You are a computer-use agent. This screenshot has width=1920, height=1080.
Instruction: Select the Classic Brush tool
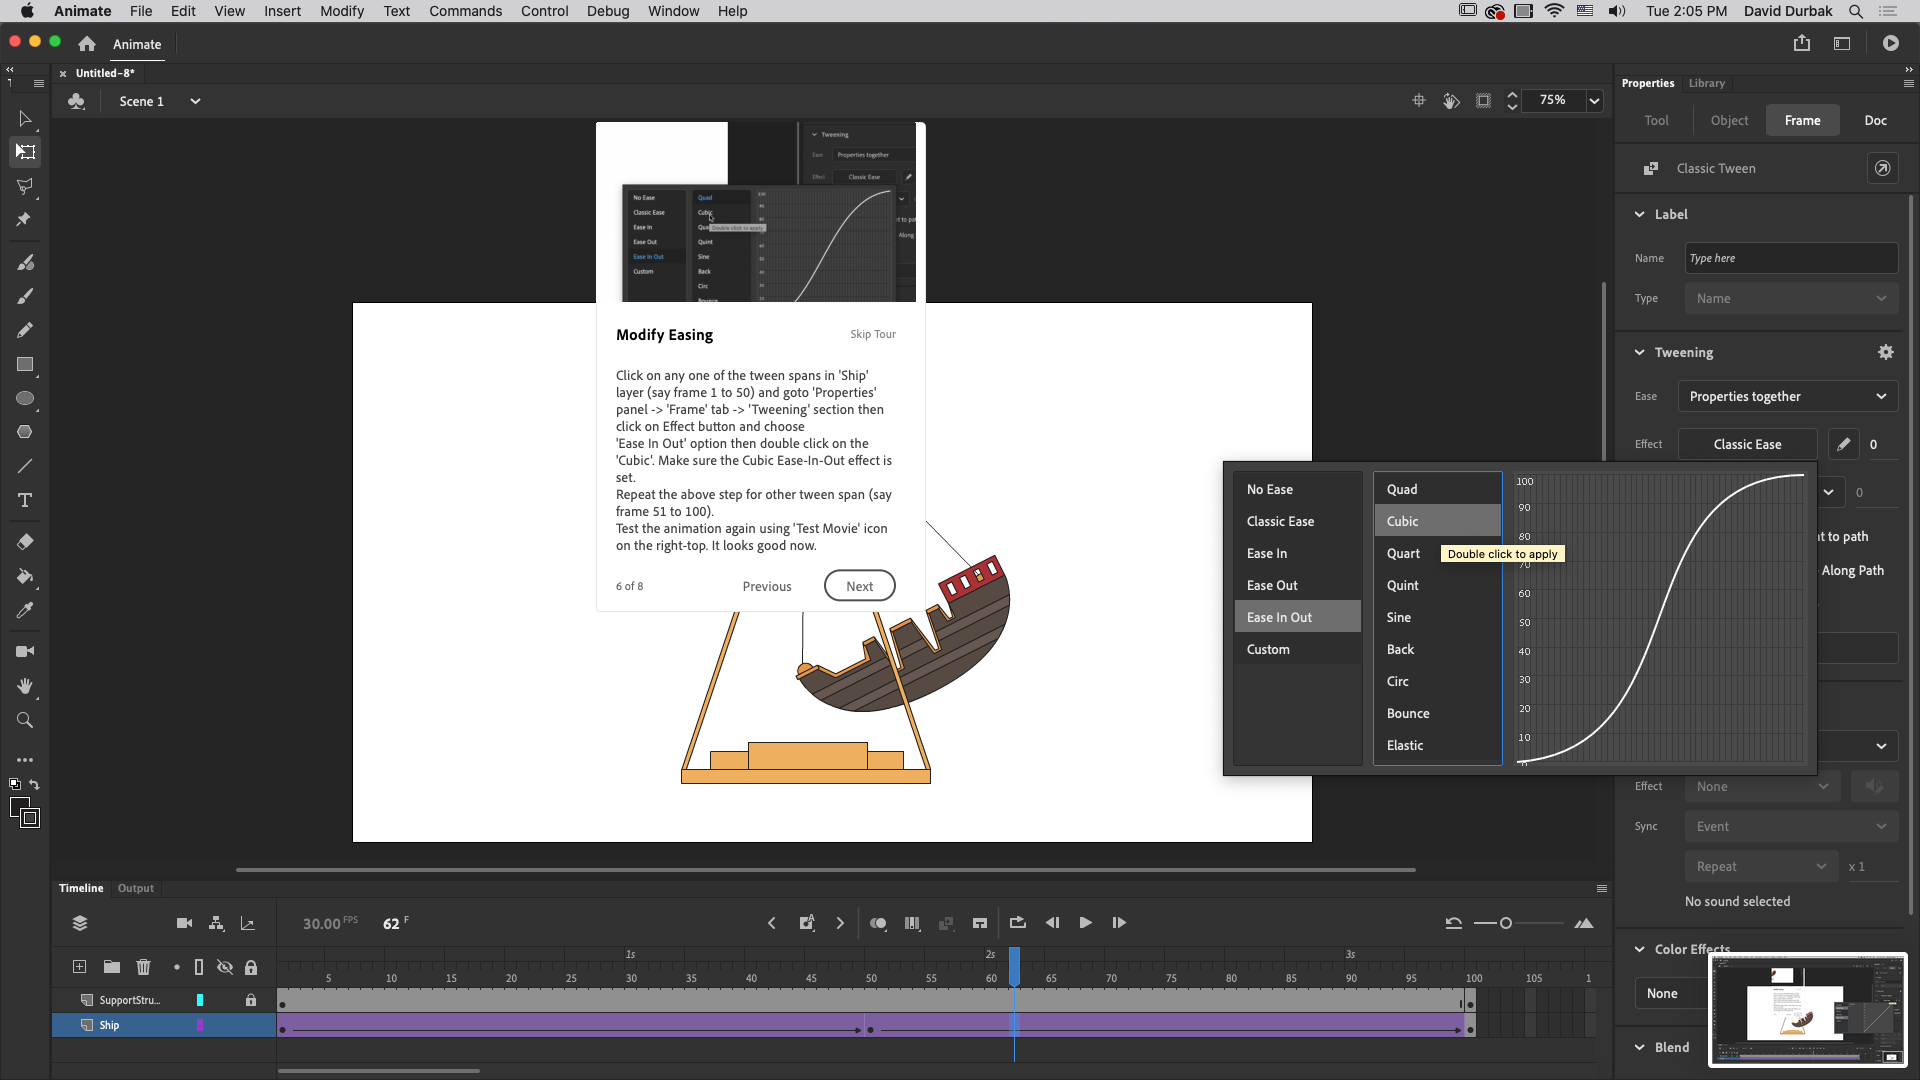click(25, 296)
